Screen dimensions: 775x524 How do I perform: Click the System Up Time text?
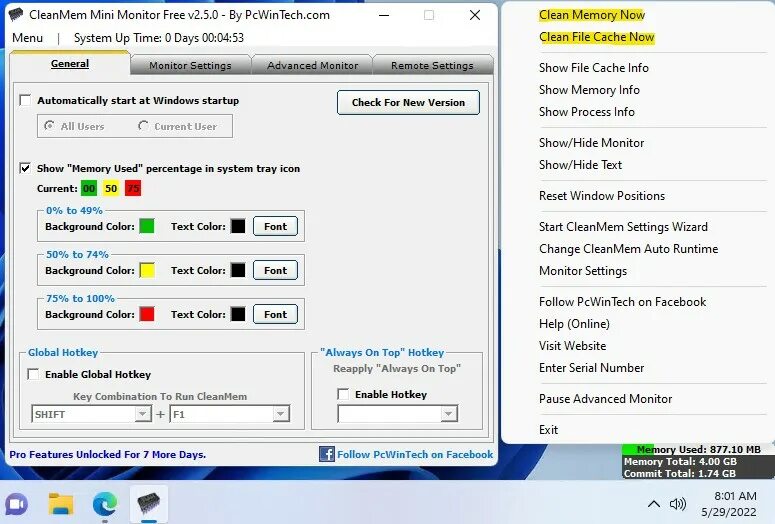[x=159, y=38]
